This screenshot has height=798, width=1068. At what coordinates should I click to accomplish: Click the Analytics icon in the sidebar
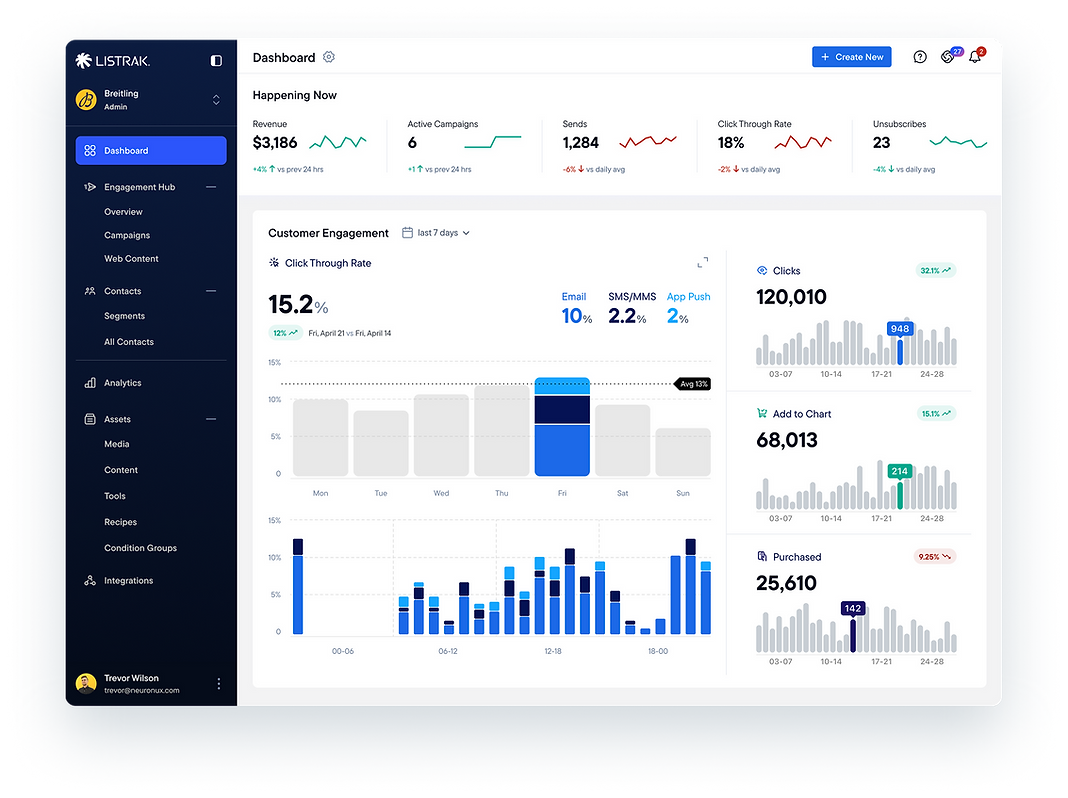(x=91, y=382)
